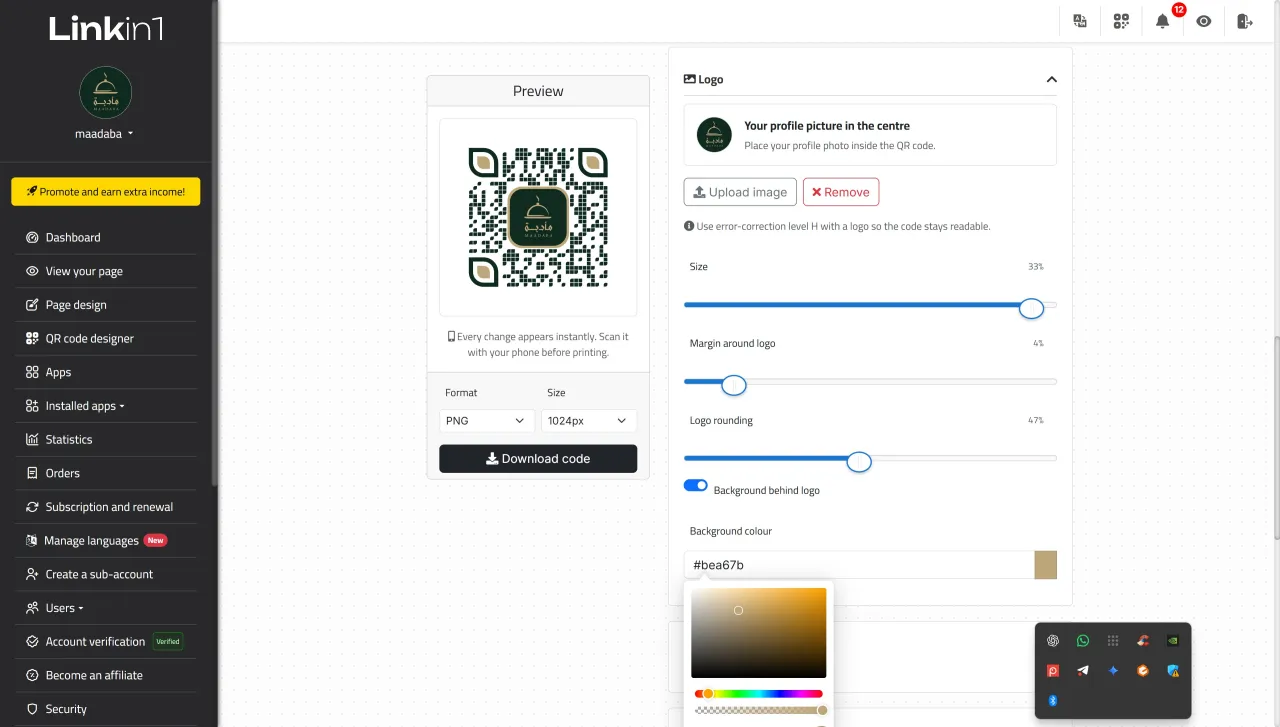The height and width of the screenshot is (727, 1280).
Task: Click the QR code preview image
Action: (538, 218)
